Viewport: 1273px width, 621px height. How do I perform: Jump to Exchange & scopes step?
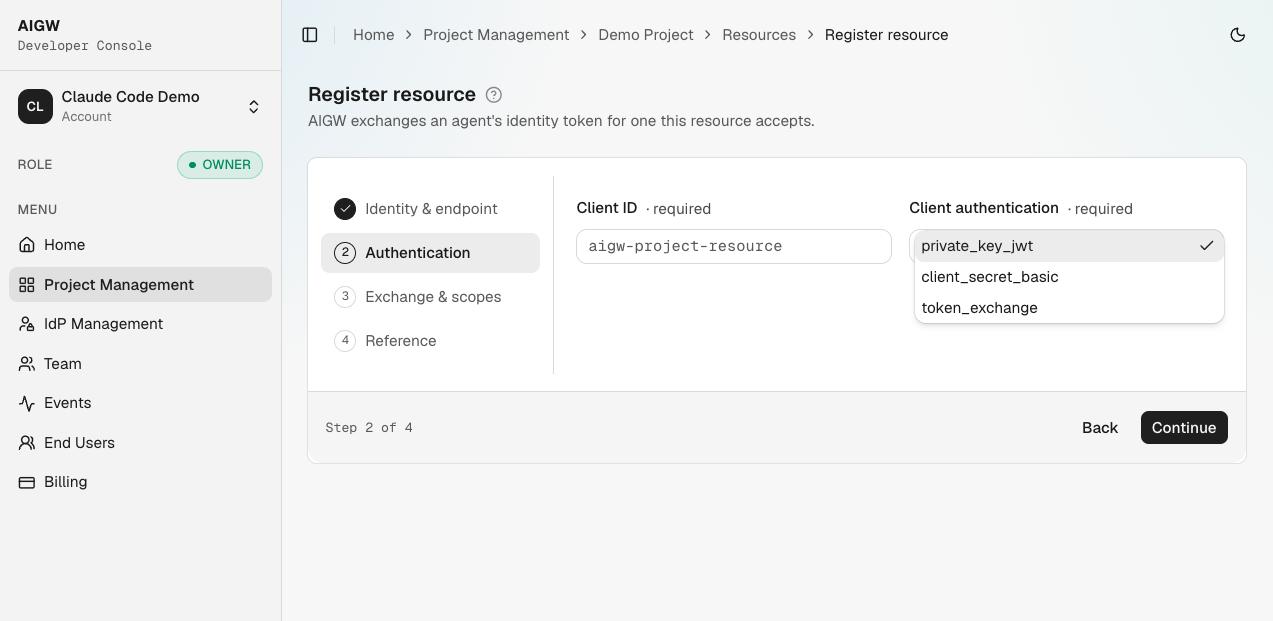click(x=430, y=297)
